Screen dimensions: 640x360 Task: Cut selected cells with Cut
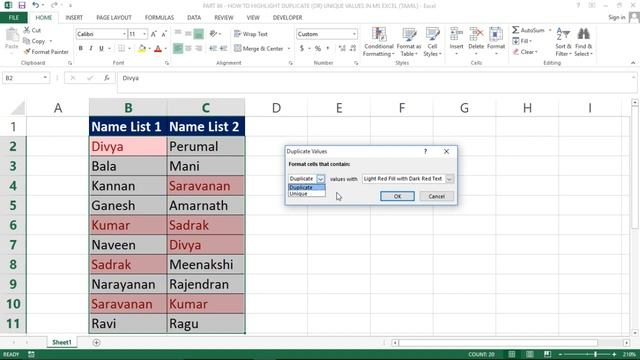pos(32,30)
